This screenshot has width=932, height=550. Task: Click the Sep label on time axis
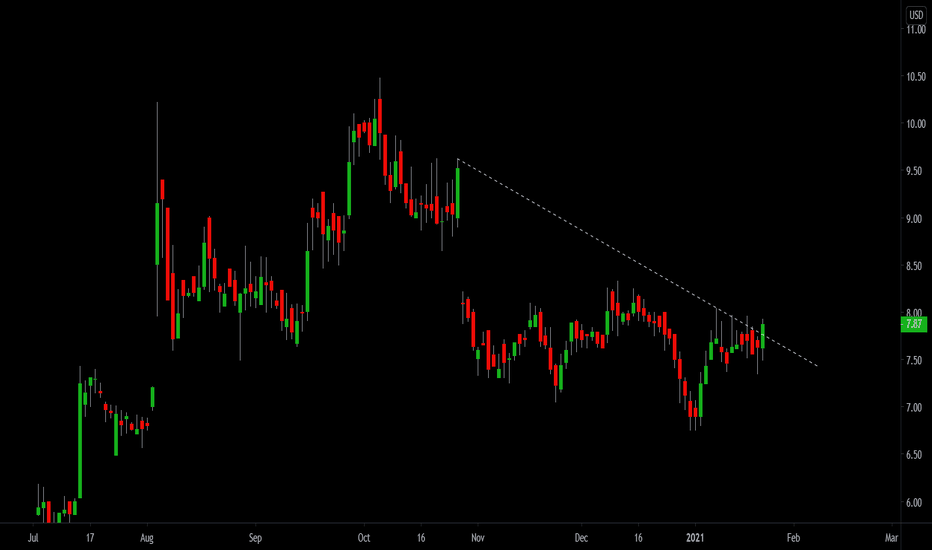(255, 538)
